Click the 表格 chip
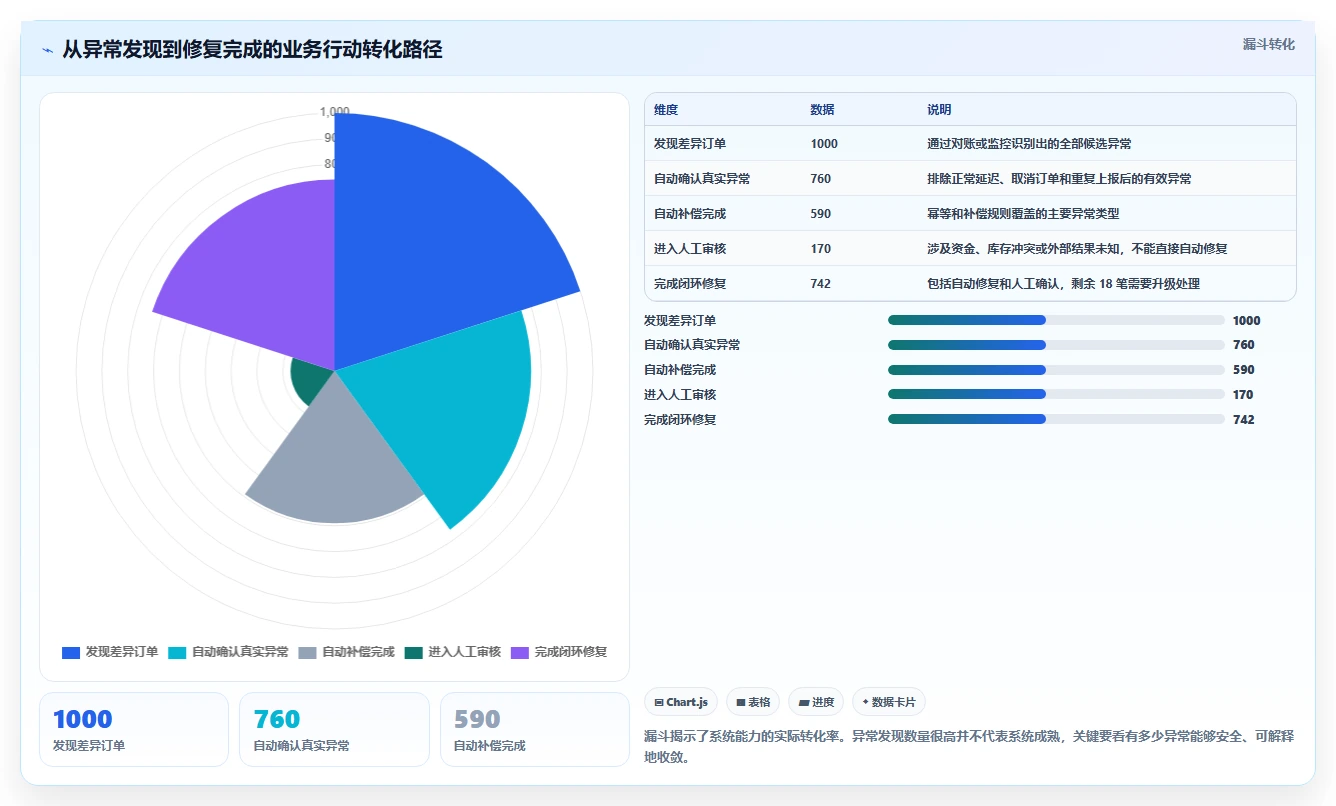This screenshot has height=806, width=1336. [x=753, y=702]
